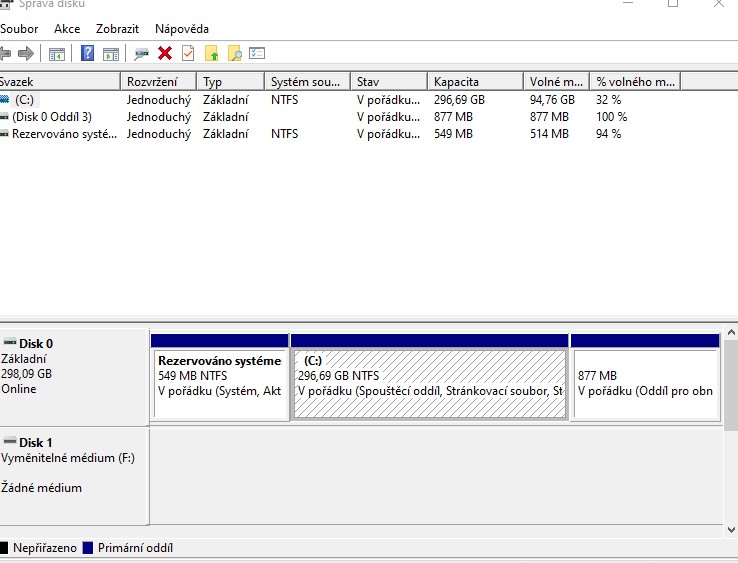The image size is (738, 563).
Task: Select the Rezervováno systé... volume row
Action: pyautogui.click(x=340, y=134)
